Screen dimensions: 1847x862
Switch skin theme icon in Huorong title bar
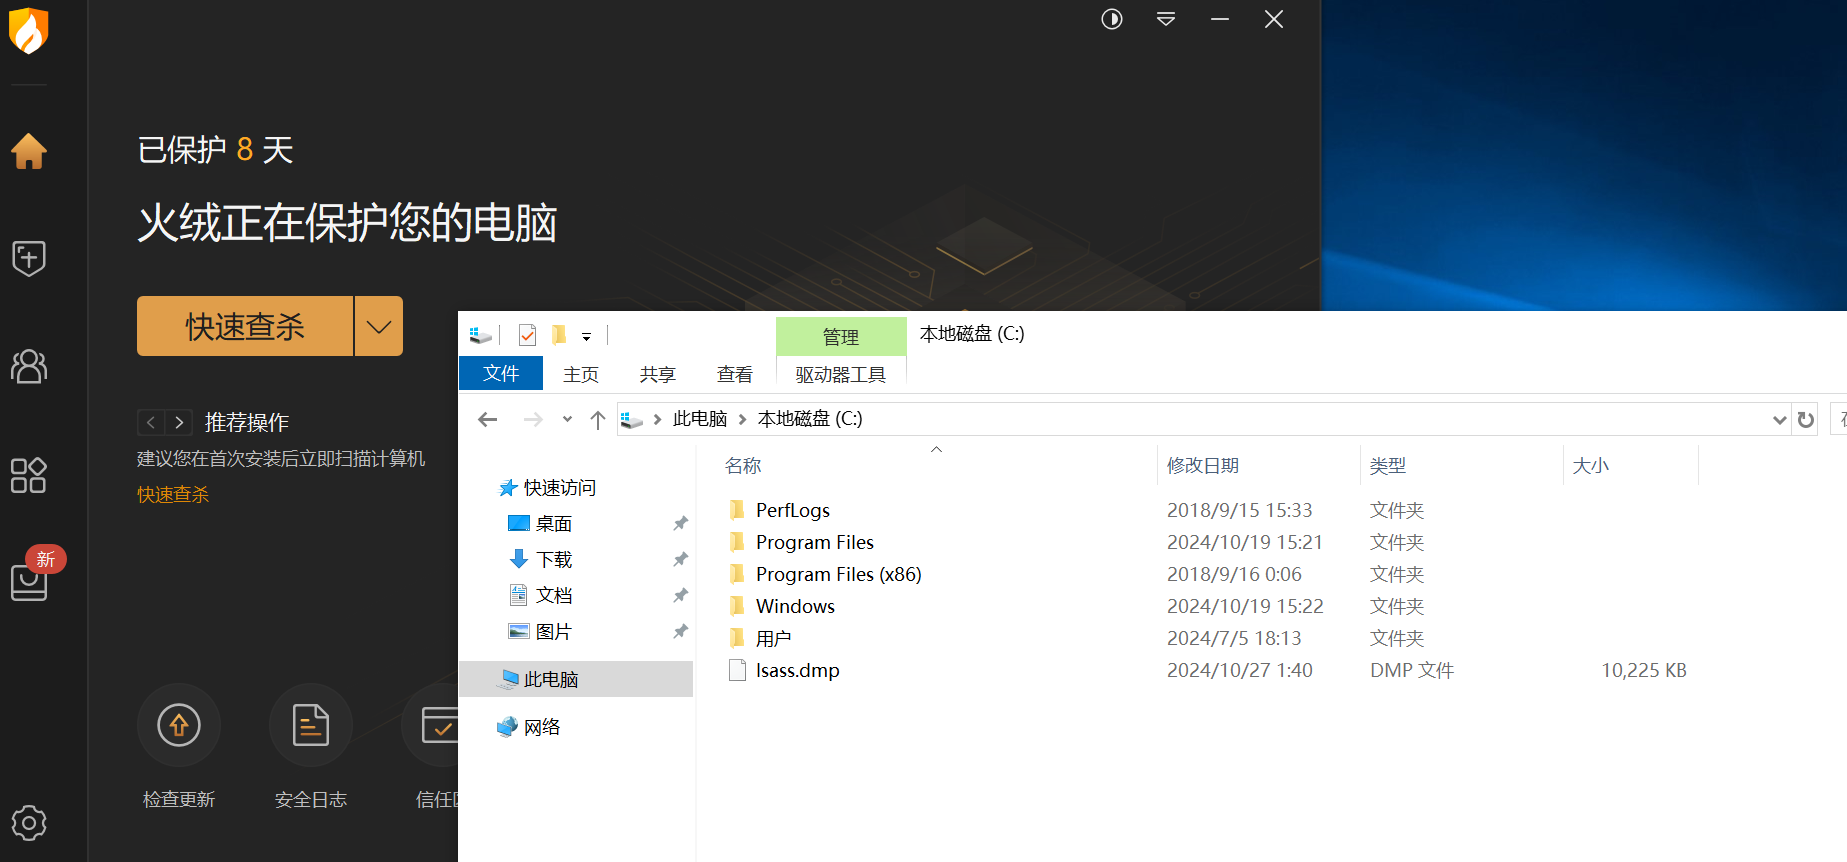(x=1112, y=19)
